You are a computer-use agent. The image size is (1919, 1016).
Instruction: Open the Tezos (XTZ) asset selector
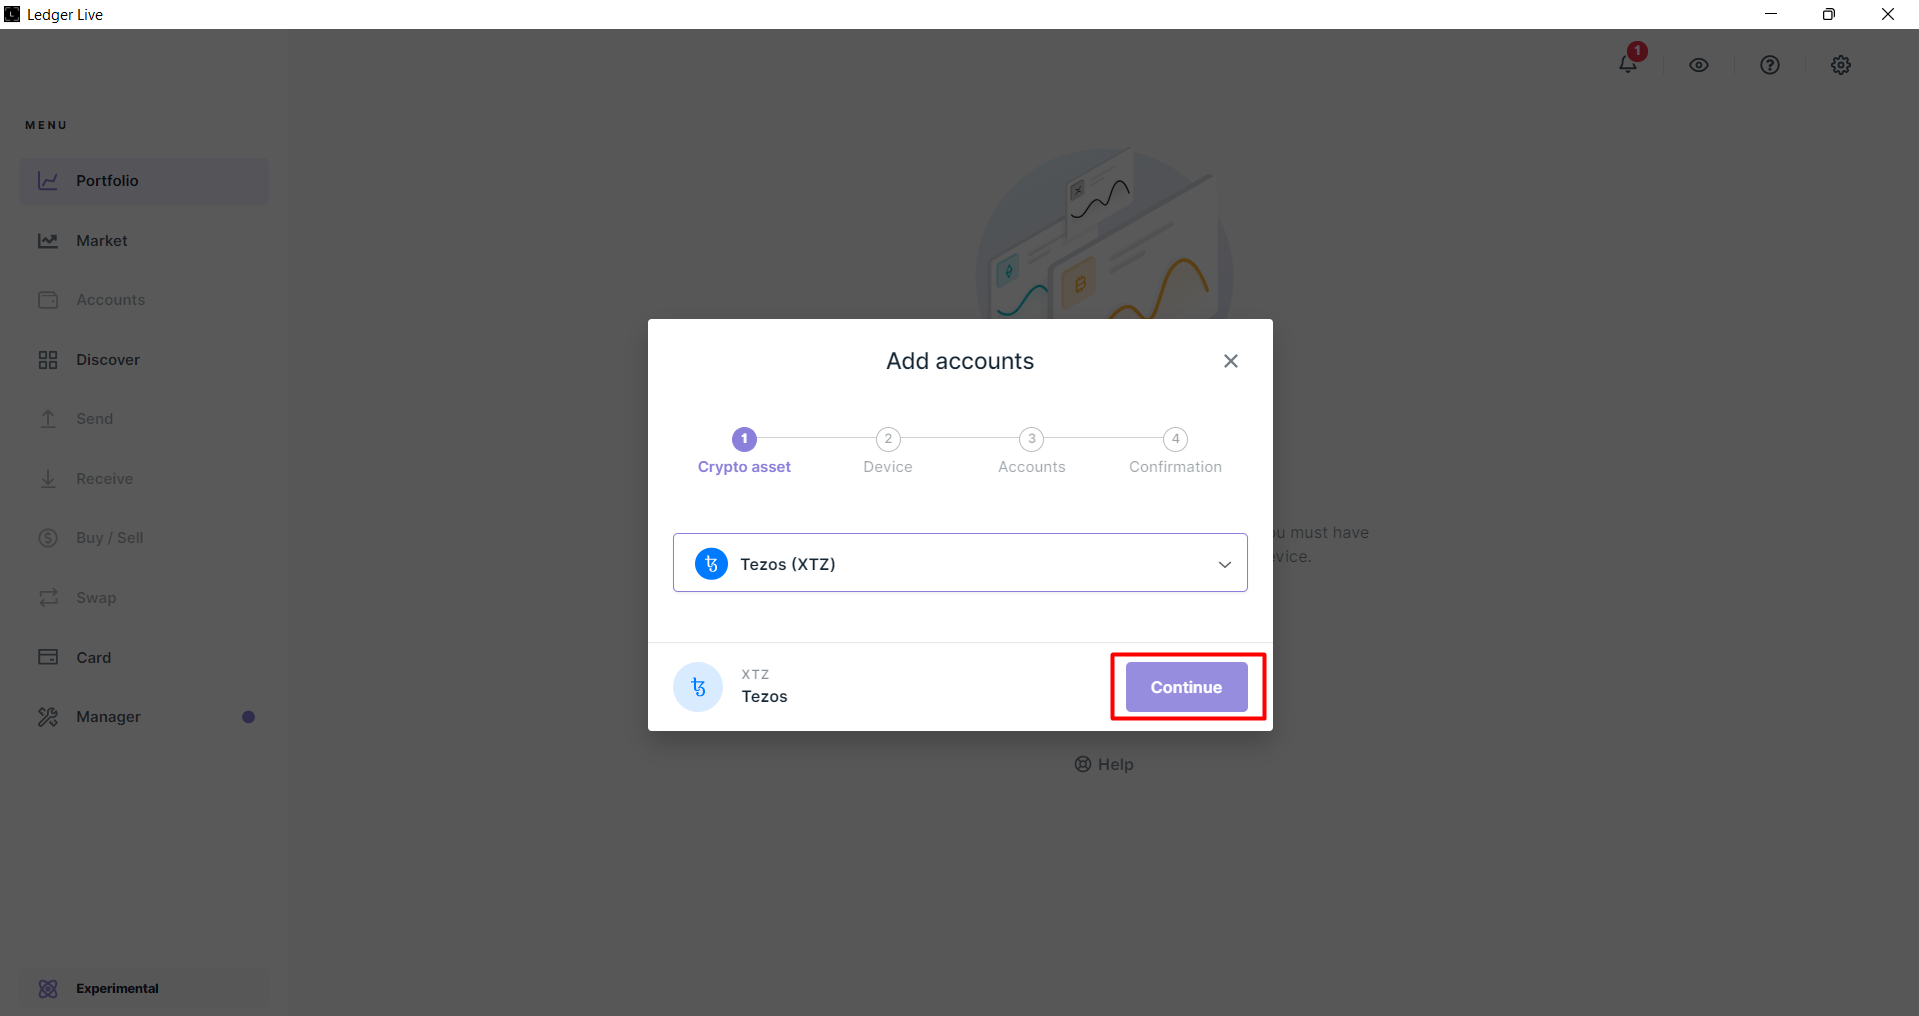960,563
